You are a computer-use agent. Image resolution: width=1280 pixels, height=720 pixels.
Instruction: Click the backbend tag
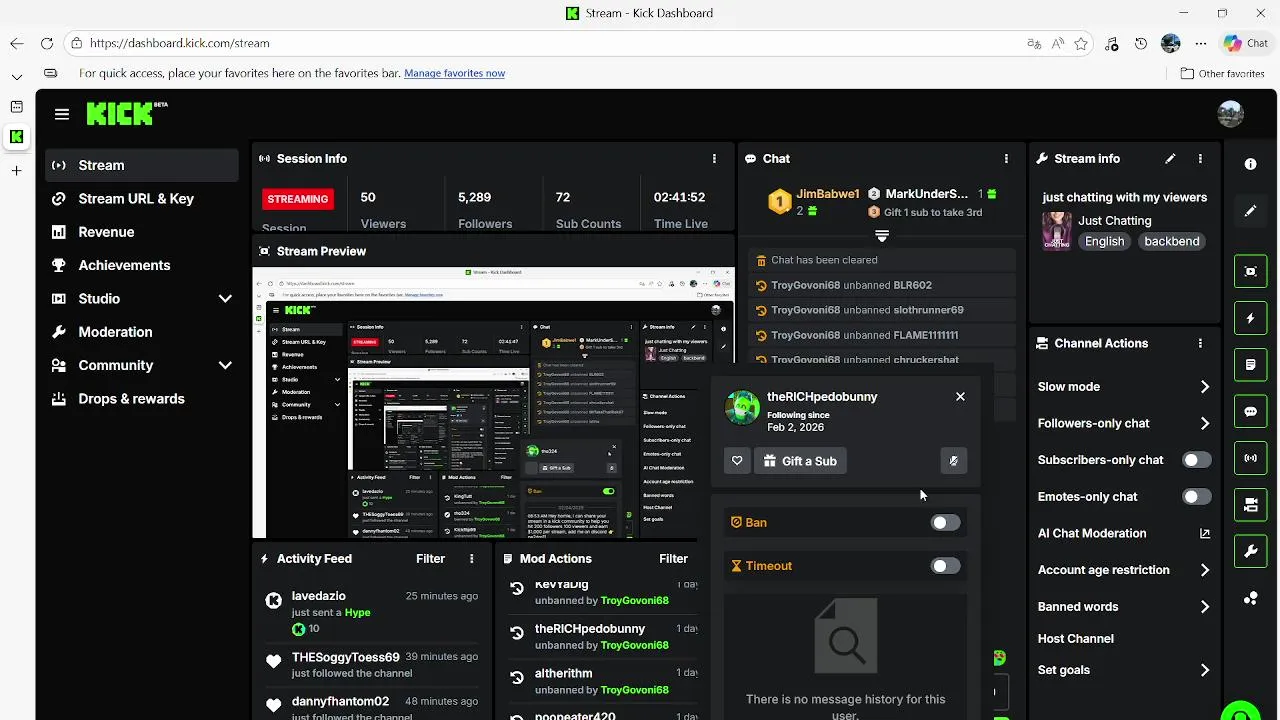pos(1171,241)
